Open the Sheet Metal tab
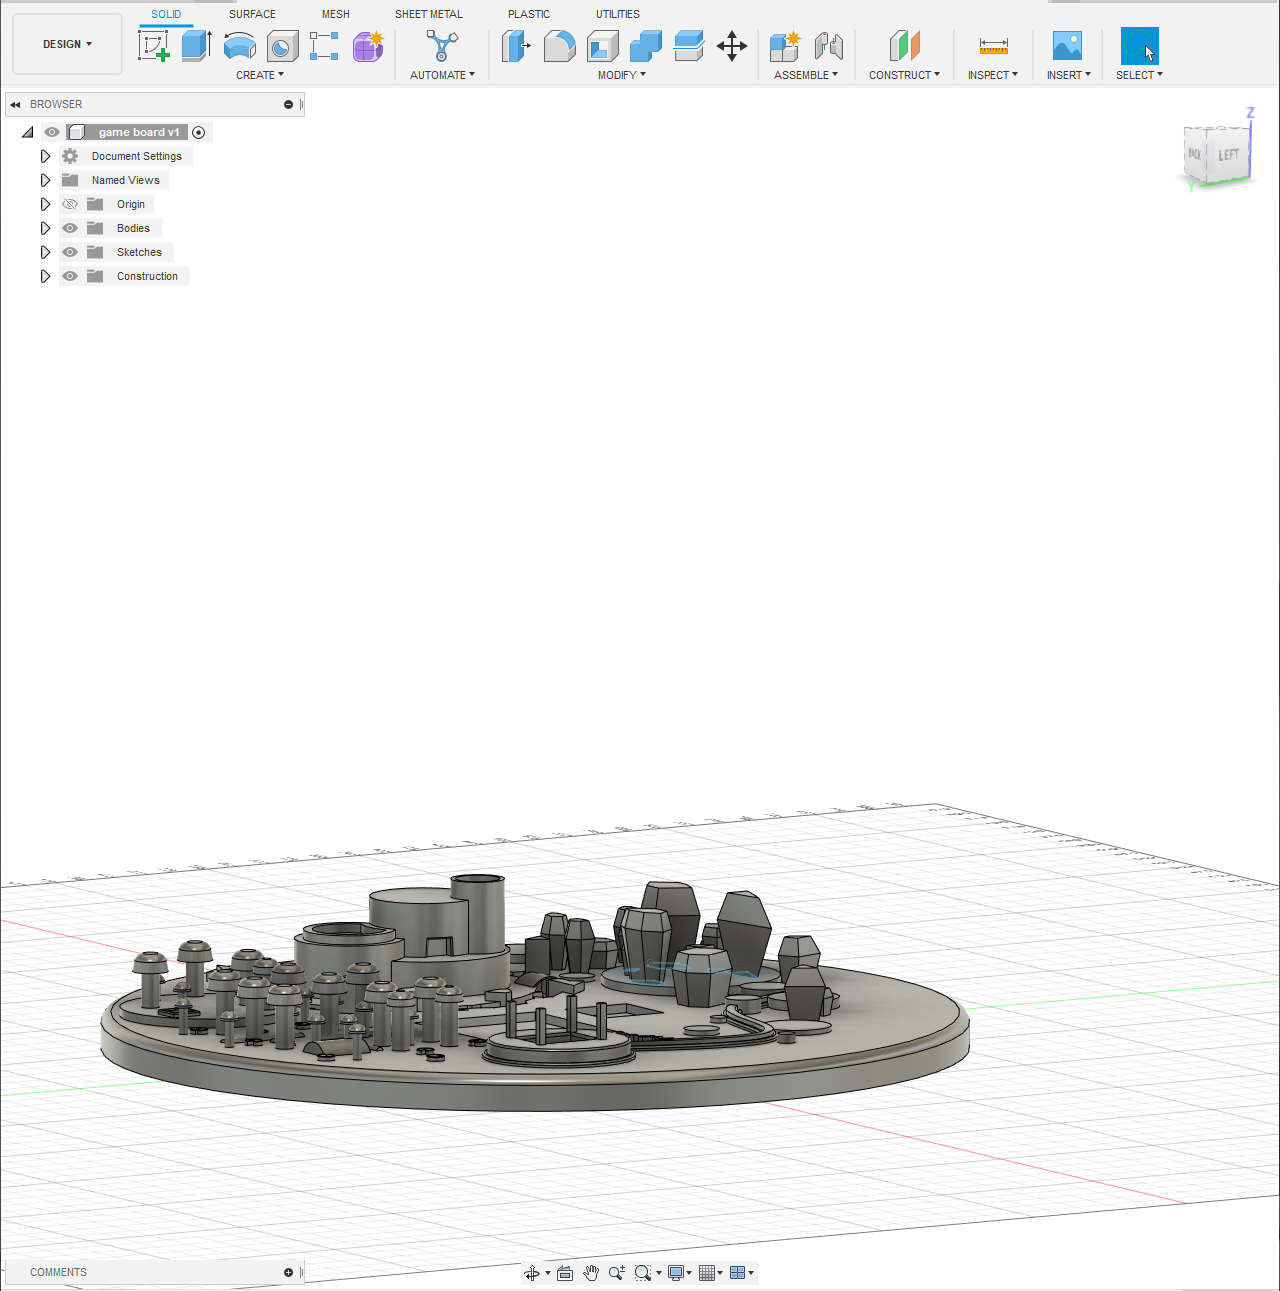The image size is (1280, 1291). click(428, 14)
